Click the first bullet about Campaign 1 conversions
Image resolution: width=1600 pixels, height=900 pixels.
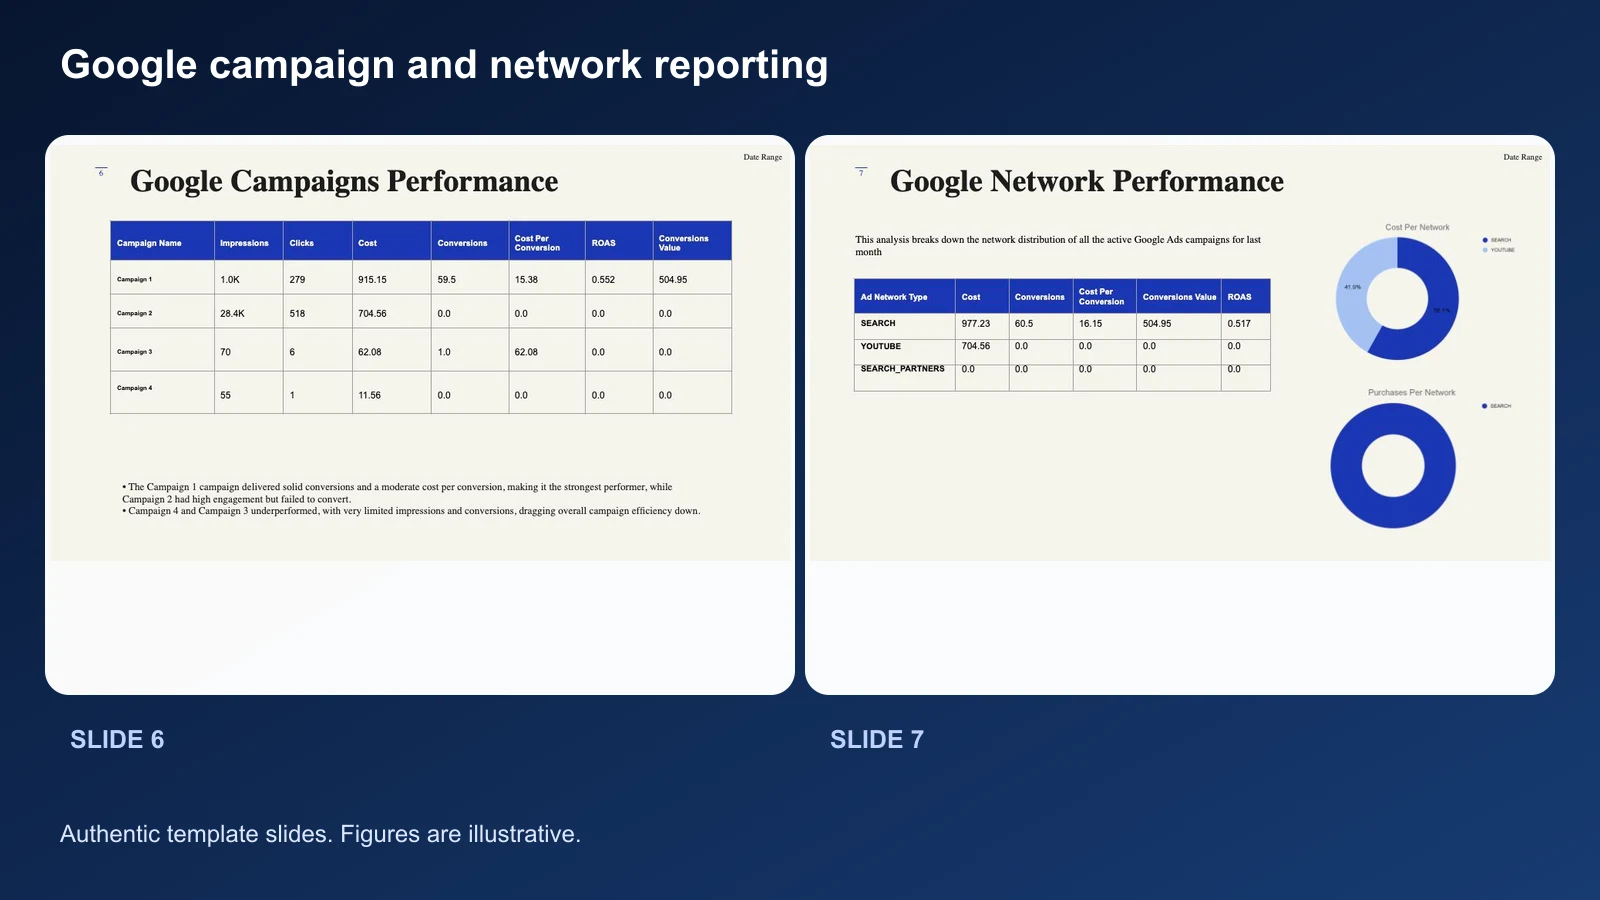click(x=397, y=493)
